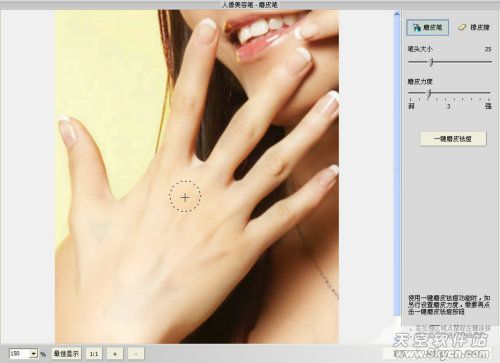The height and width of the screenshot is (363, 500).
Task: Click the plus zoom-in button
Action: [x=115, y=353]
